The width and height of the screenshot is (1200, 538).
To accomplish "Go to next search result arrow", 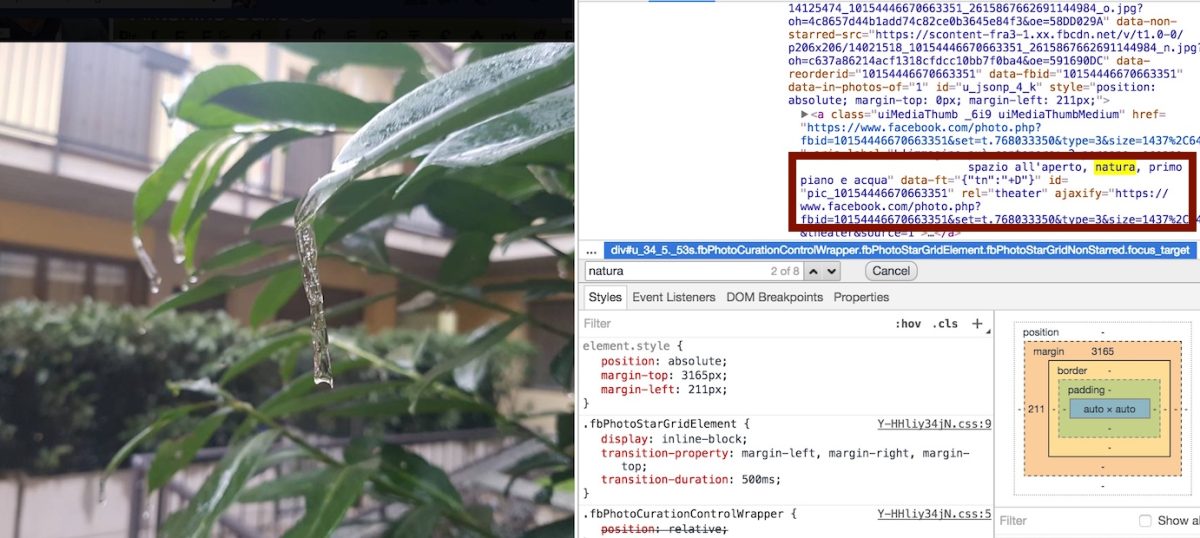I will pyautogui.click(x=833, y=271).
